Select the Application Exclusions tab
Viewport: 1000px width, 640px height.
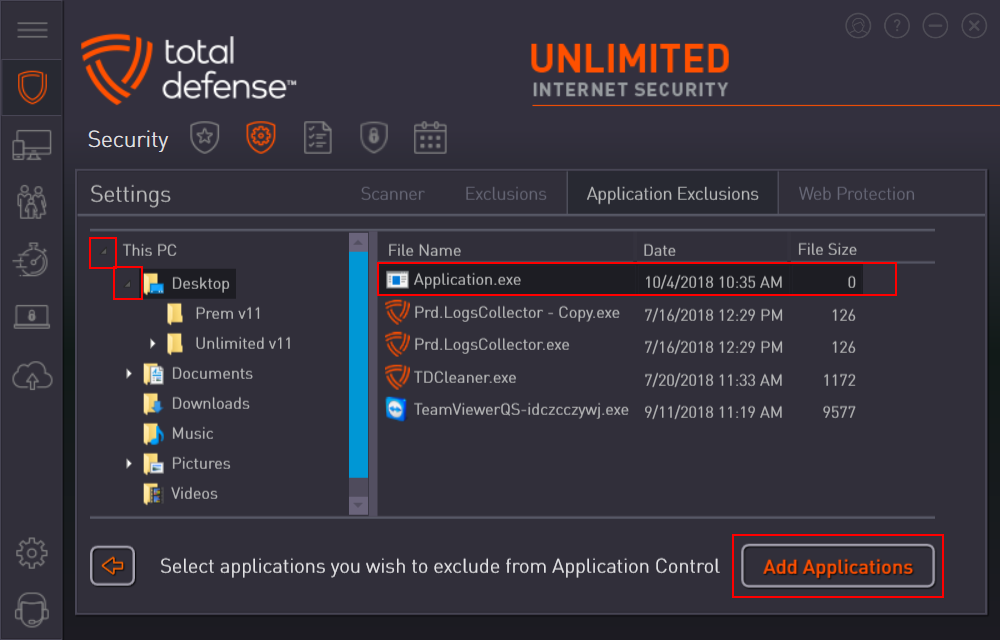(x=673, y=194)
